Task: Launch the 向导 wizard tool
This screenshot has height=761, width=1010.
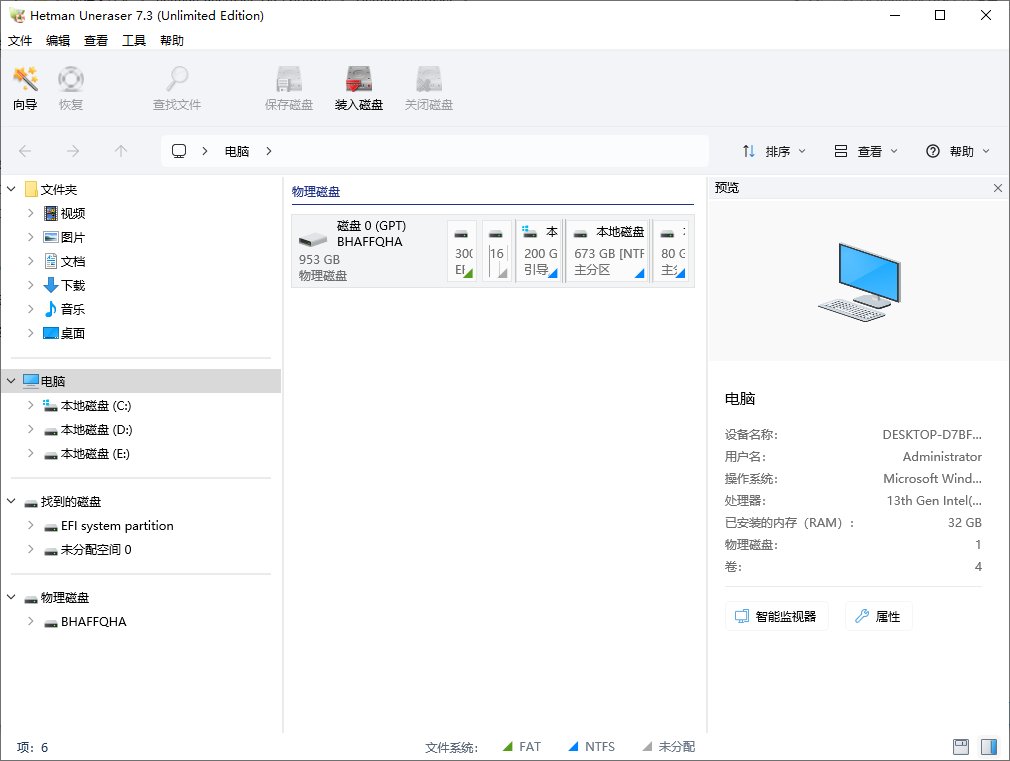Action: pos(25,88)
